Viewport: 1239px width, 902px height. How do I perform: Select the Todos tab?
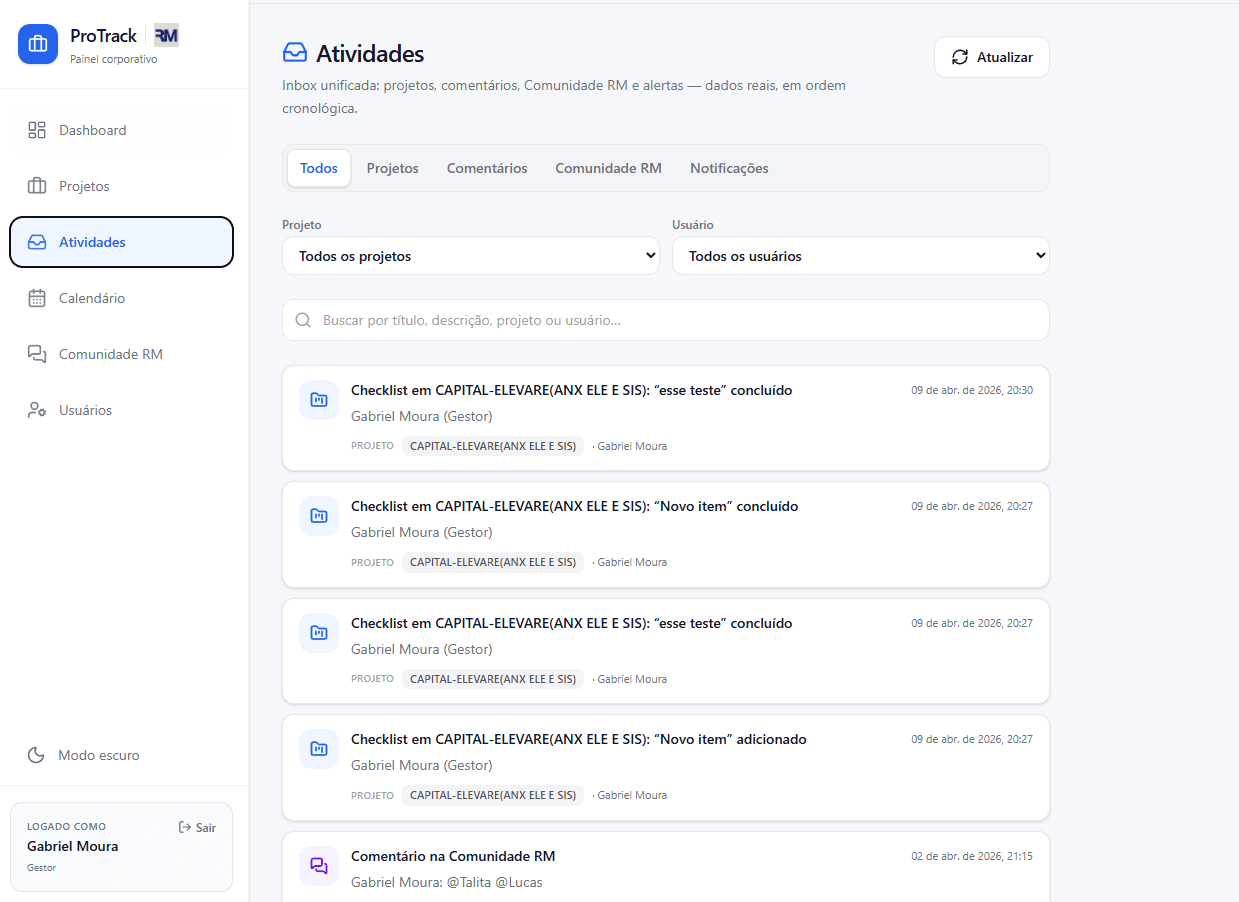pos(319,168)
